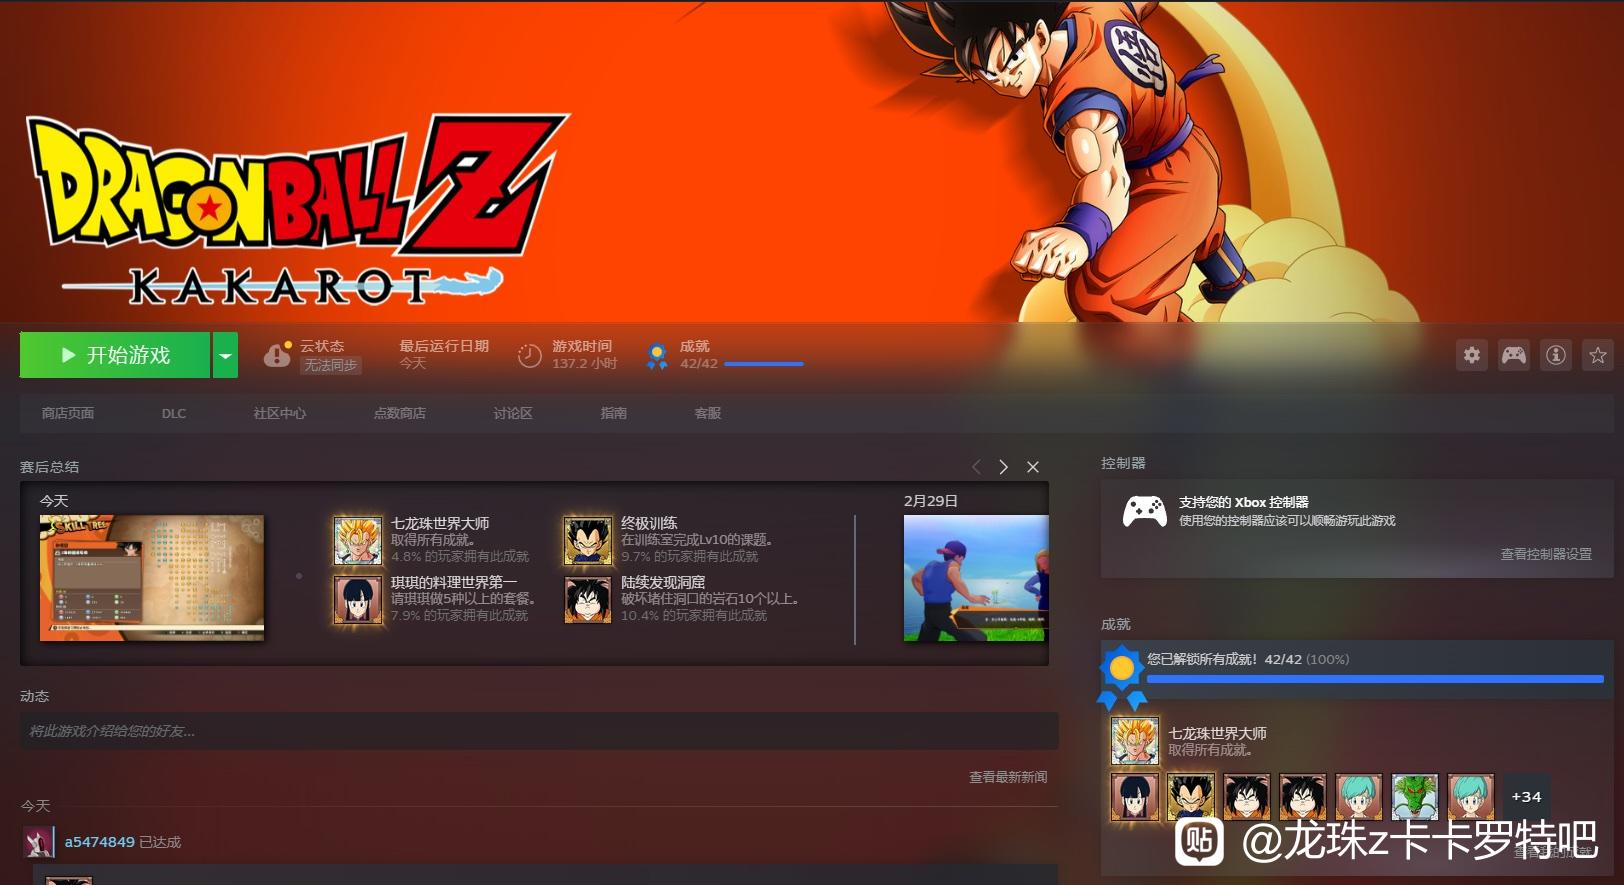Click the green dragon Shenron achievement icon
Viewport: 1624px width, 885px height.
tap(1415, 797)
